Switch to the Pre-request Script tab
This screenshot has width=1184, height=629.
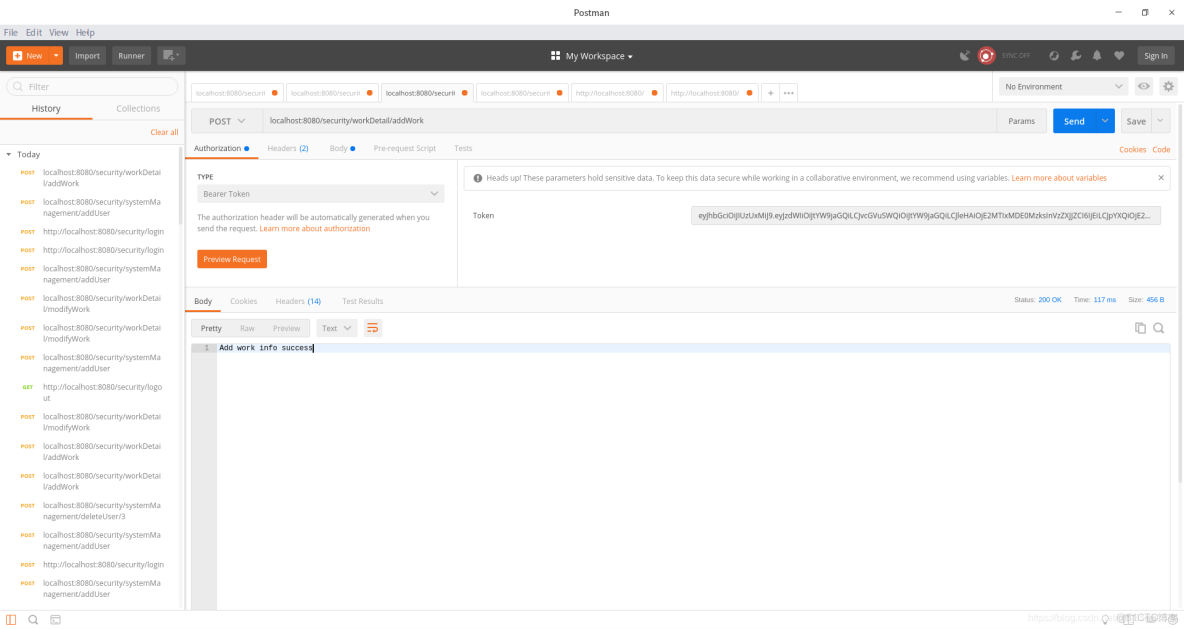click(404, 148)
